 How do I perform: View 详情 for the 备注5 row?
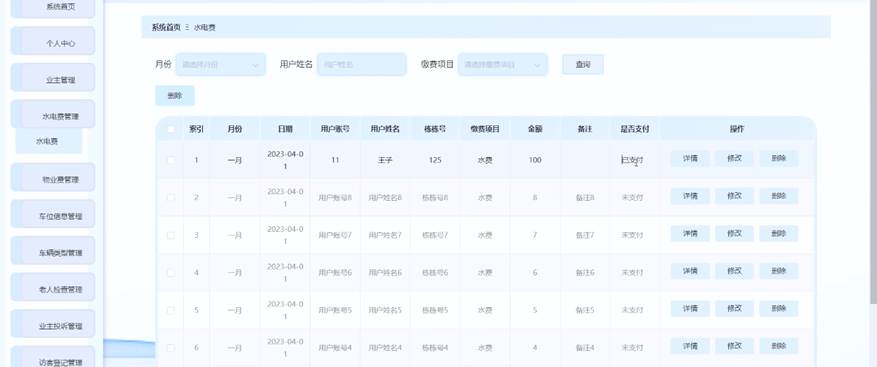coord(690,308)
